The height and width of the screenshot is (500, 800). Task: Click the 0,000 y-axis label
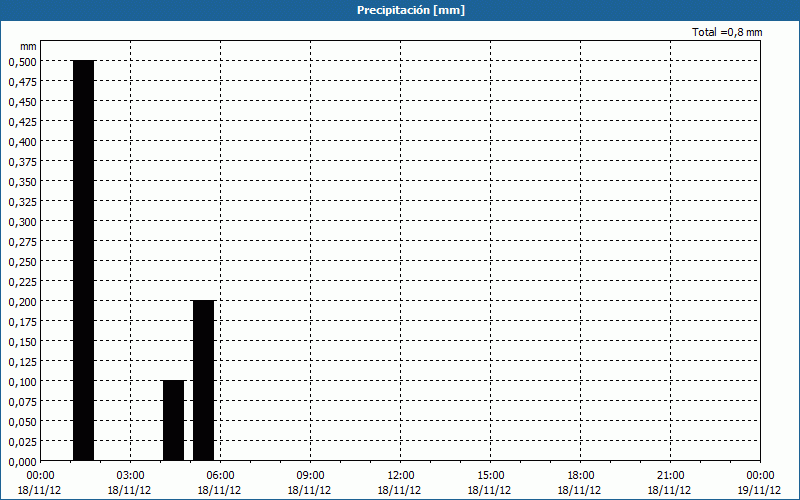click(x=23, y=462)
